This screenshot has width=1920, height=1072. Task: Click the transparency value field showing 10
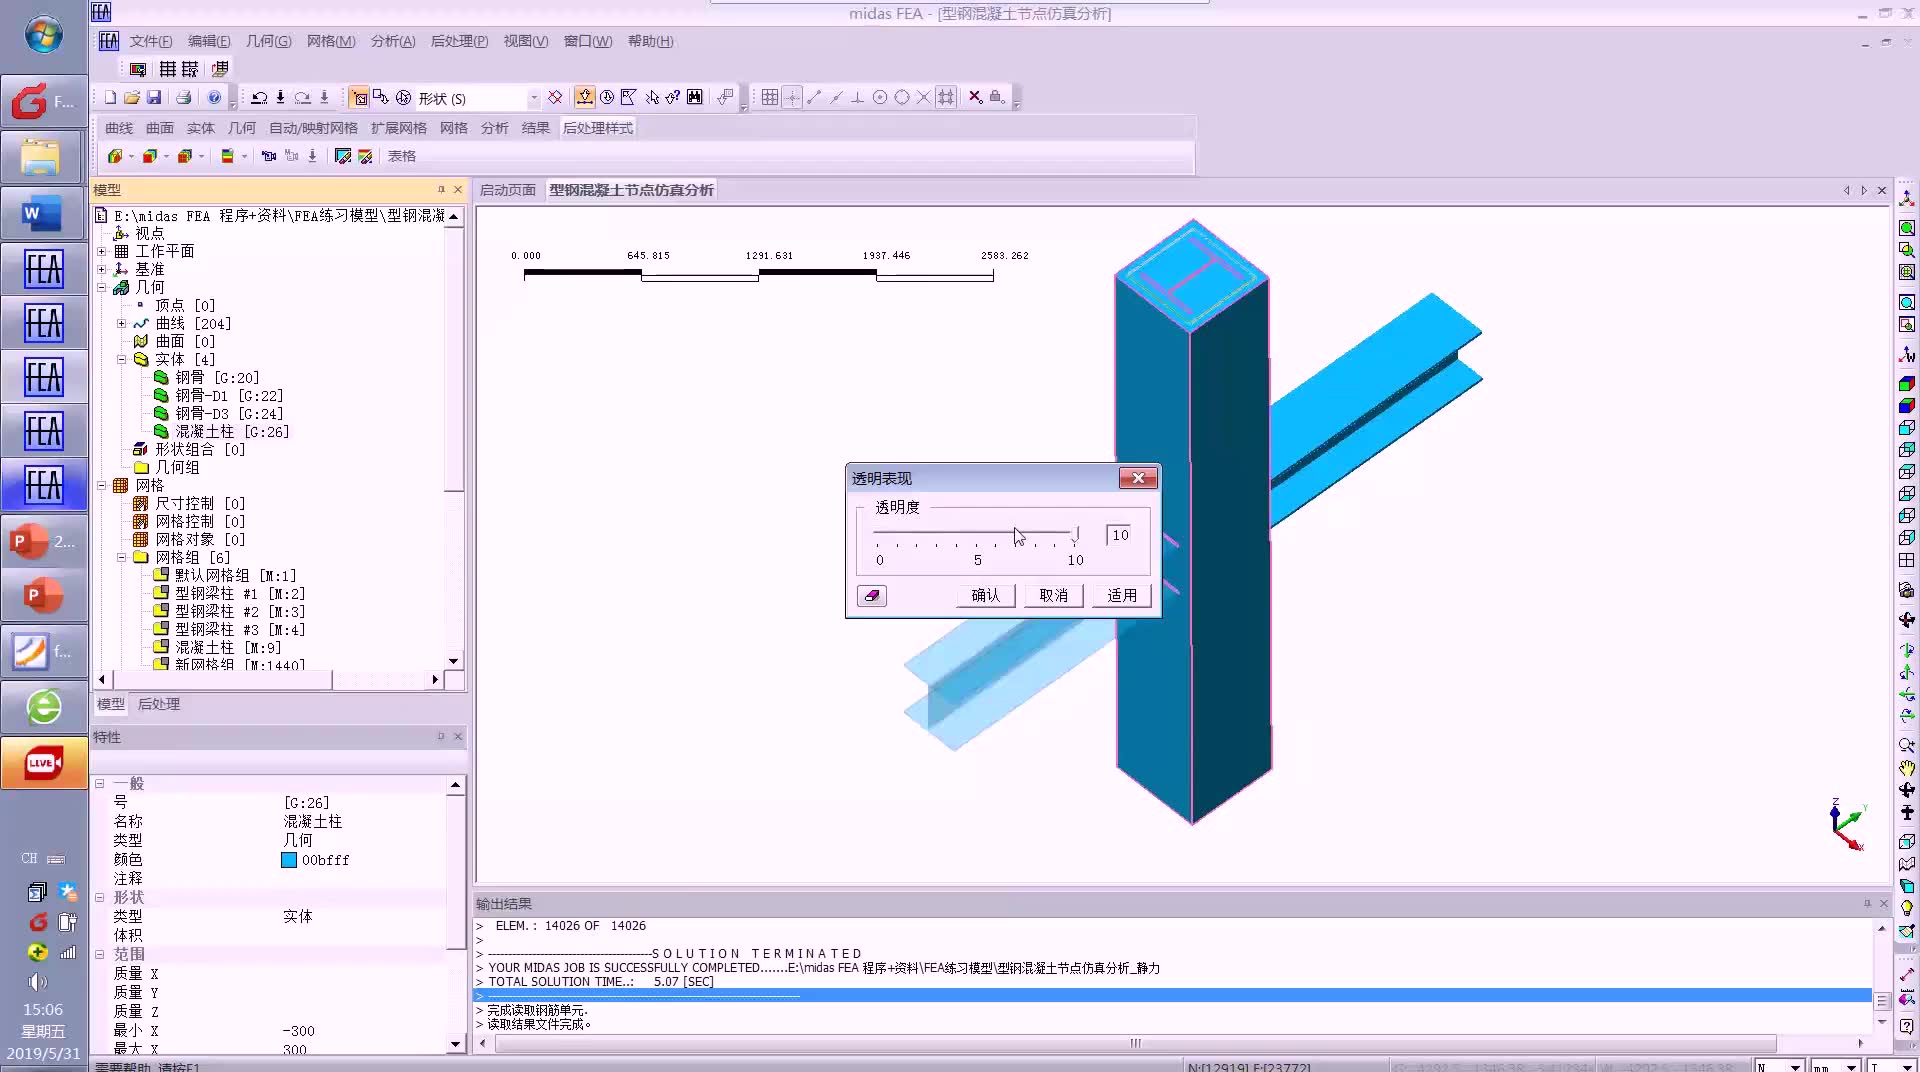pos(1119,535)
